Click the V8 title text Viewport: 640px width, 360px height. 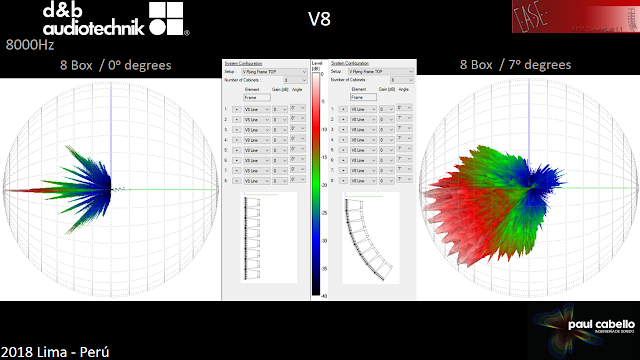point(319,19)
